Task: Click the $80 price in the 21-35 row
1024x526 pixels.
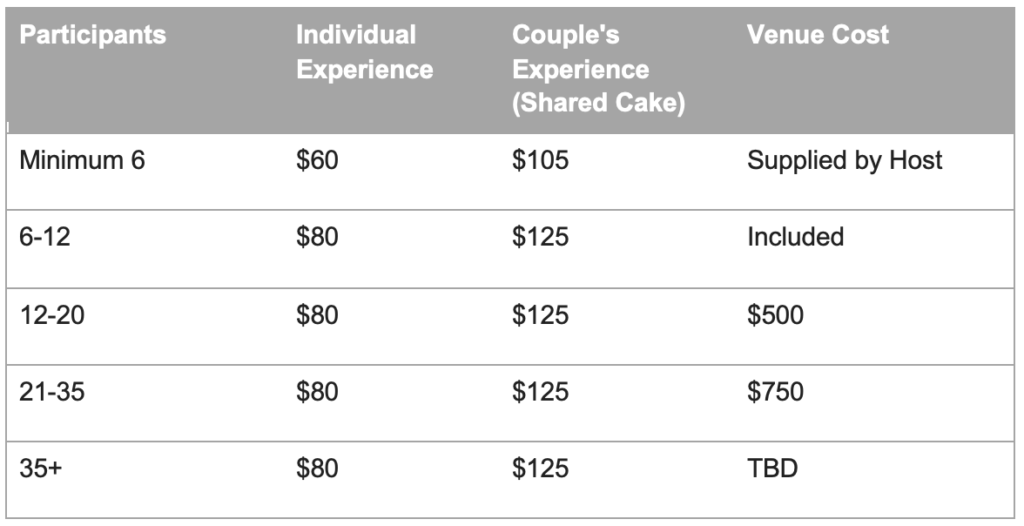Action: (318, 391)
